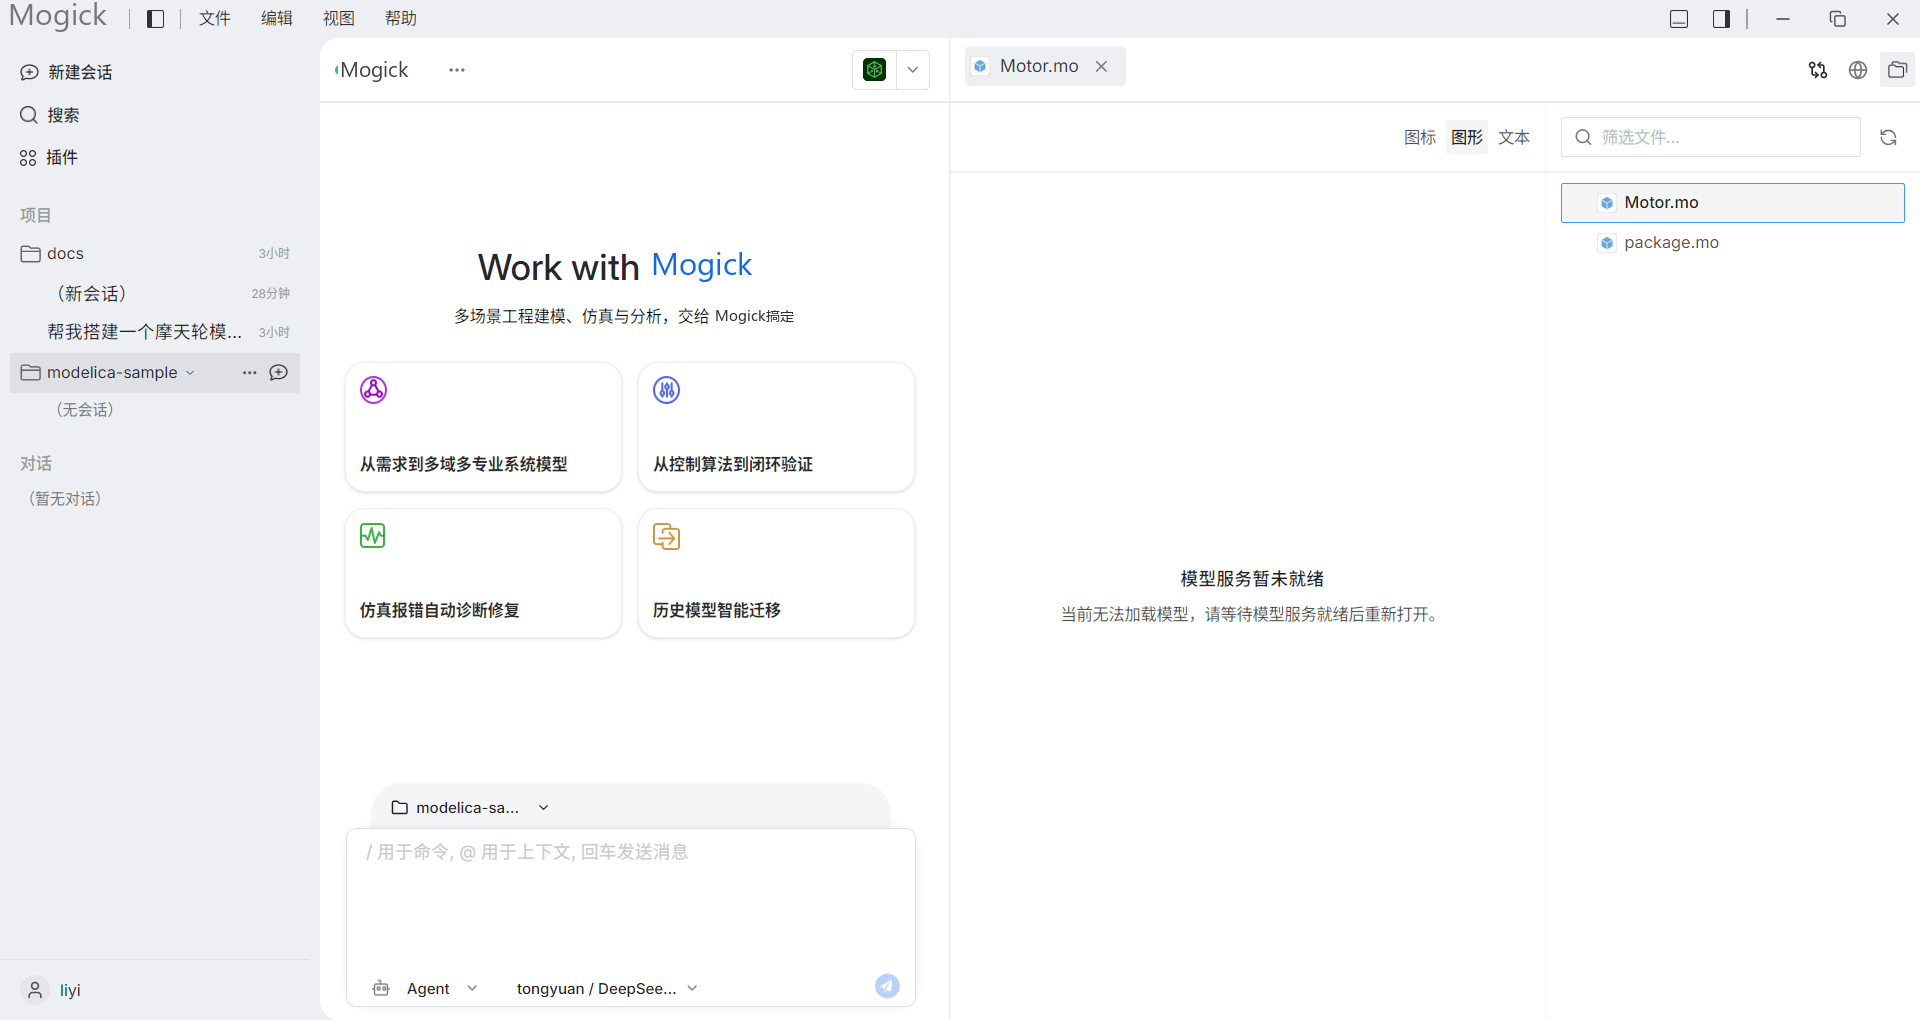The height and width of the screenshot is (1020, 1920).
Task: Open the 文件 menu
Action: click(215, 19)
